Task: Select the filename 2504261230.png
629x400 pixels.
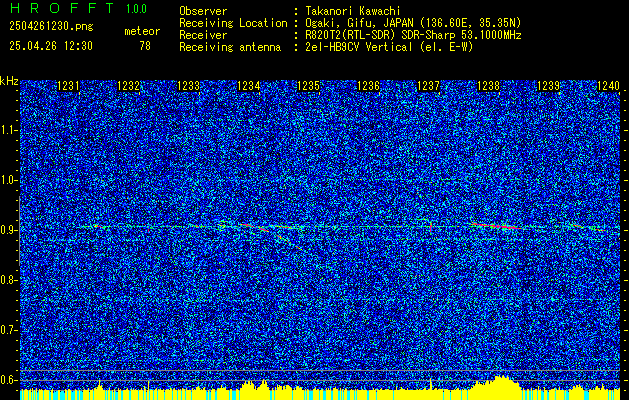Action: pos(51,26)
